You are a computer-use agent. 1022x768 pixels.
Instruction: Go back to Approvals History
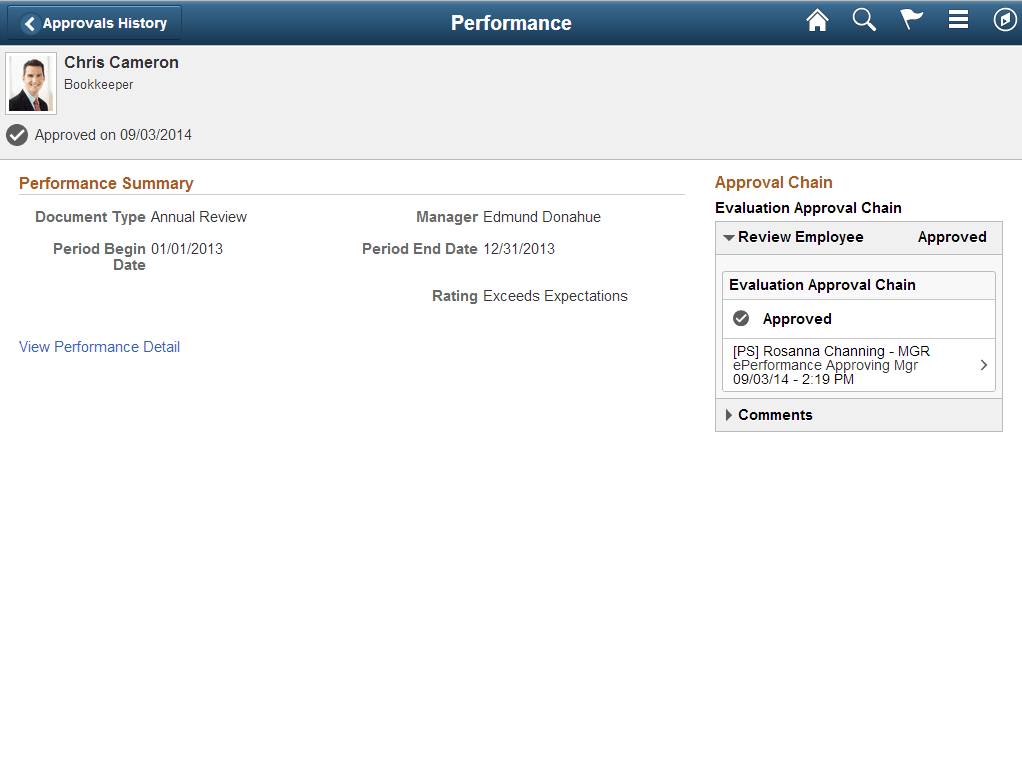[x=93, y=21]
